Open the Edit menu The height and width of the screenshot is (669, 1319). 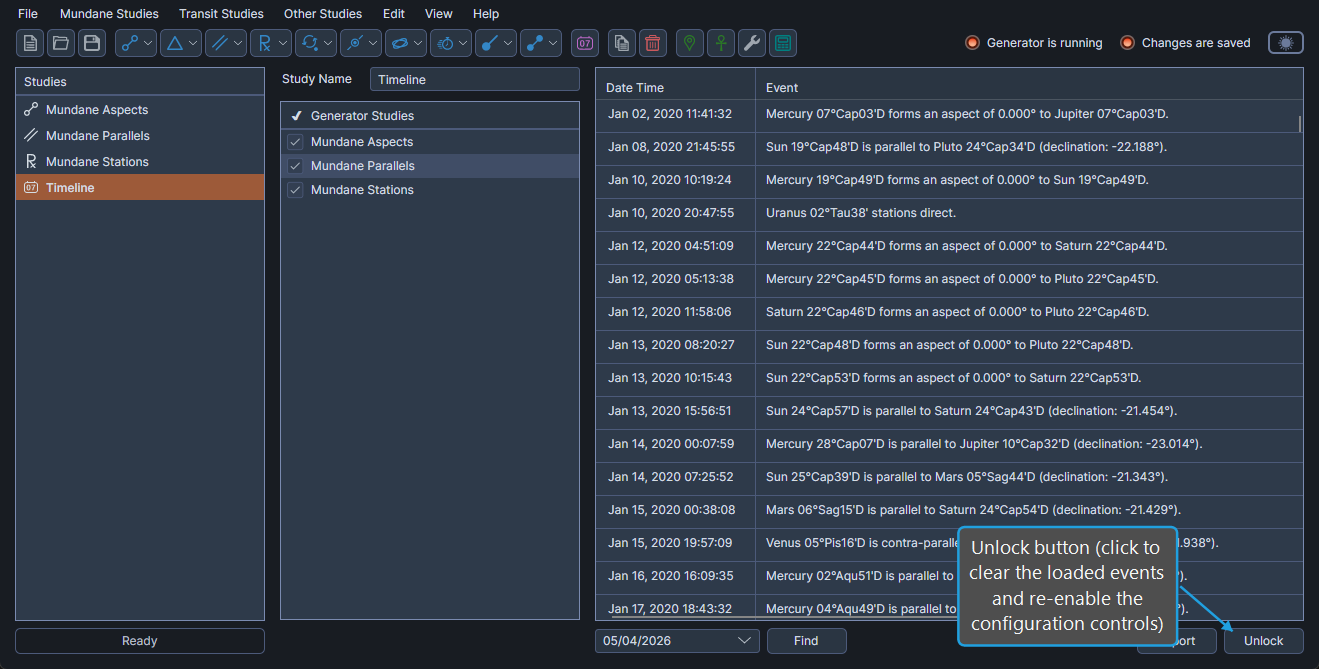coord(394,14)
